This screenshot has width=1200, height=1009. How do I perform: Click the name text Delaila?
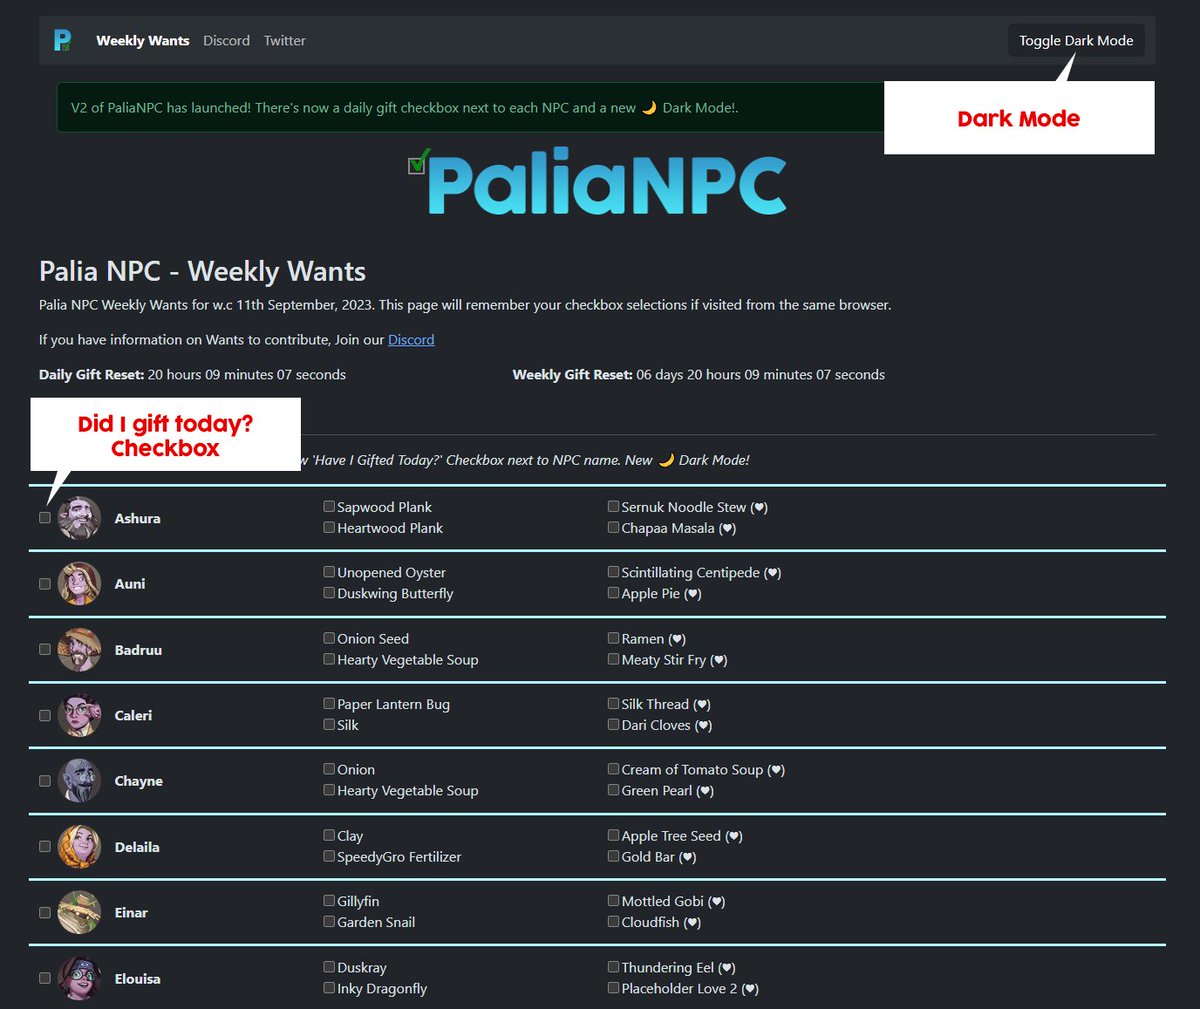click(137, 847)
